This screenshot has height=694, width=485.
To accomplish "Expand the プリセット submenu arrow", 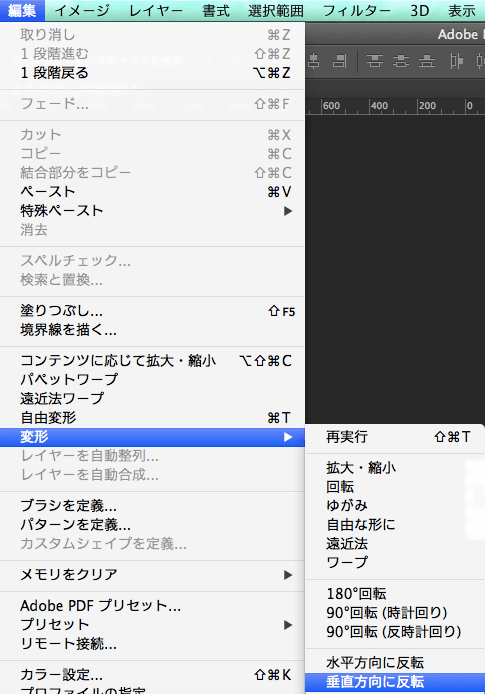I will (x=288, y=625).
